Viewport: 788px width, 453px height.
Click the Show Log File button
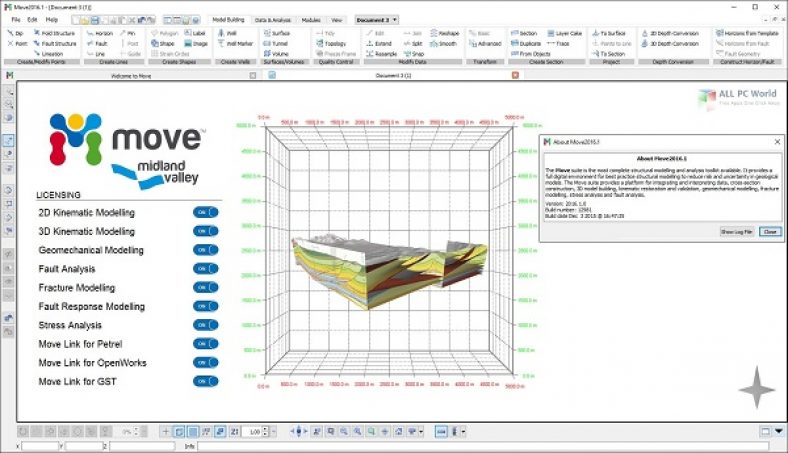(x=735, y=231)
